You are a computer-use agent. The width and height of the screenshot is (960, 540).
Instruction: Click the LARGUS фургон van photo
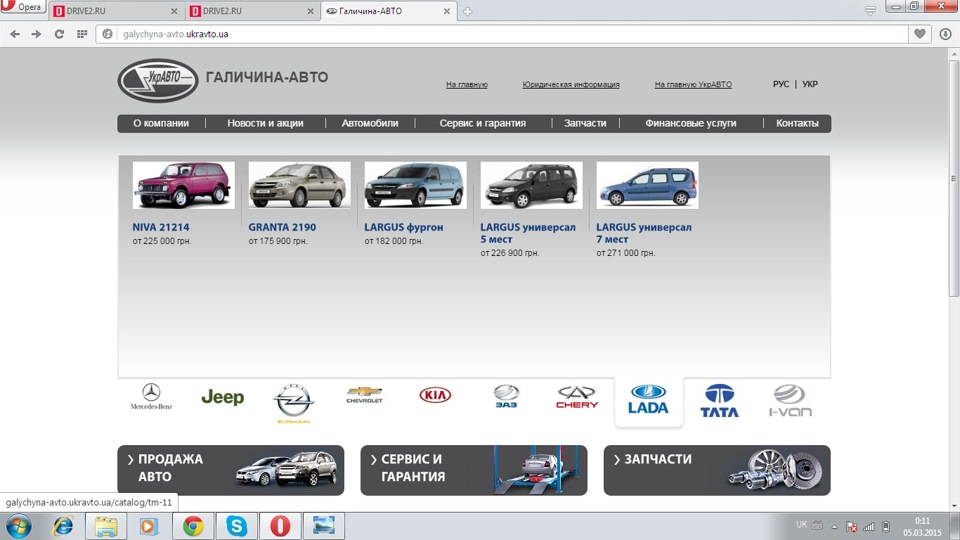(415, 185)
